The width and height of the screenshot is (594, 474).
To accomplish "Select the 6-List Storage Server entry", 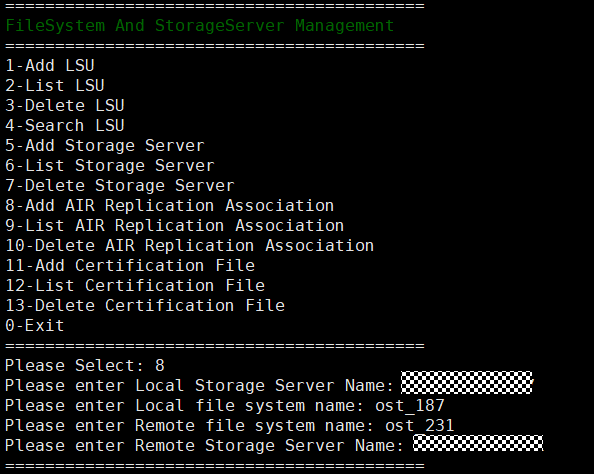I will [110, 166].
